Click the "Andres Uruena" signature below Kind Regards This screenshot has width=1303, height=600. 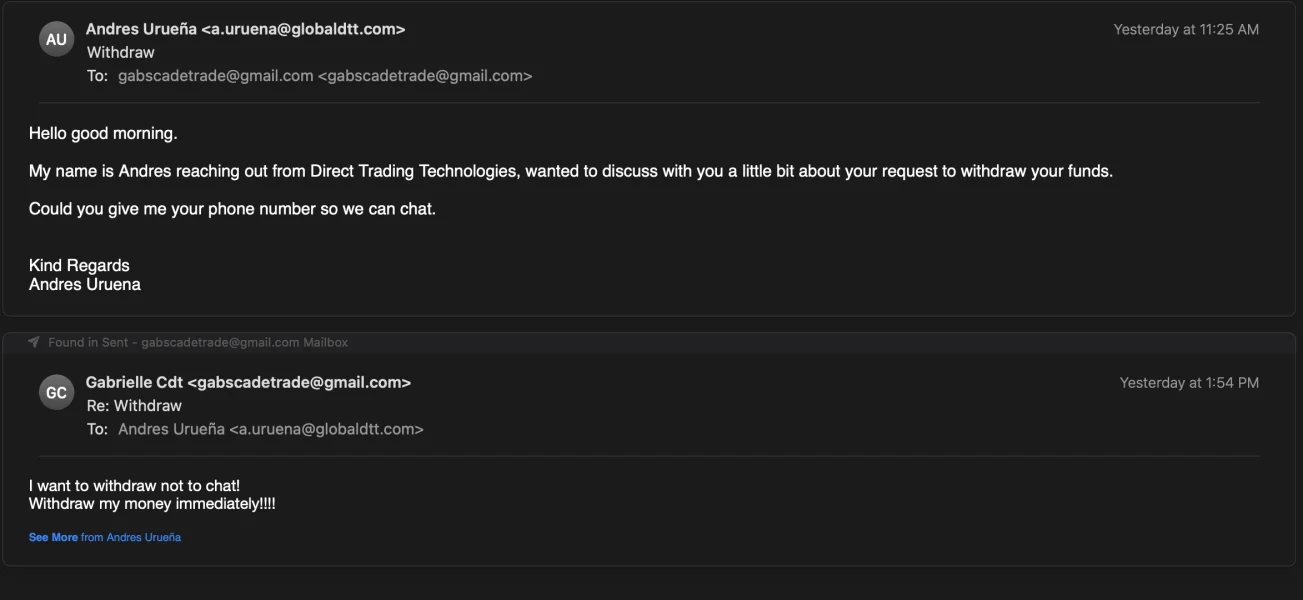[85, 284]
